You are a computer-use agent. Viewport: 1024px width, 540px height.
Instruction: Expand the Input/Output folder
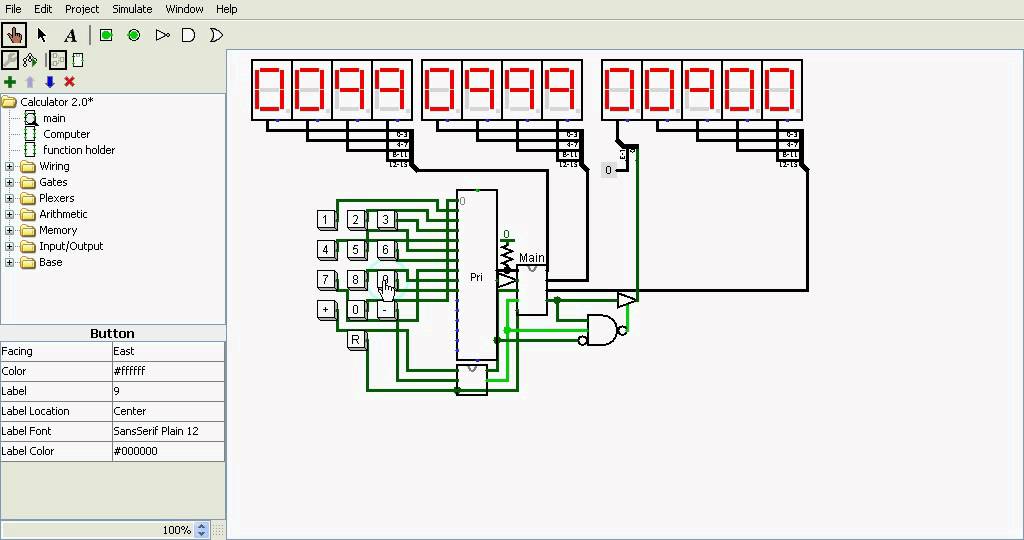click(9, 246)
